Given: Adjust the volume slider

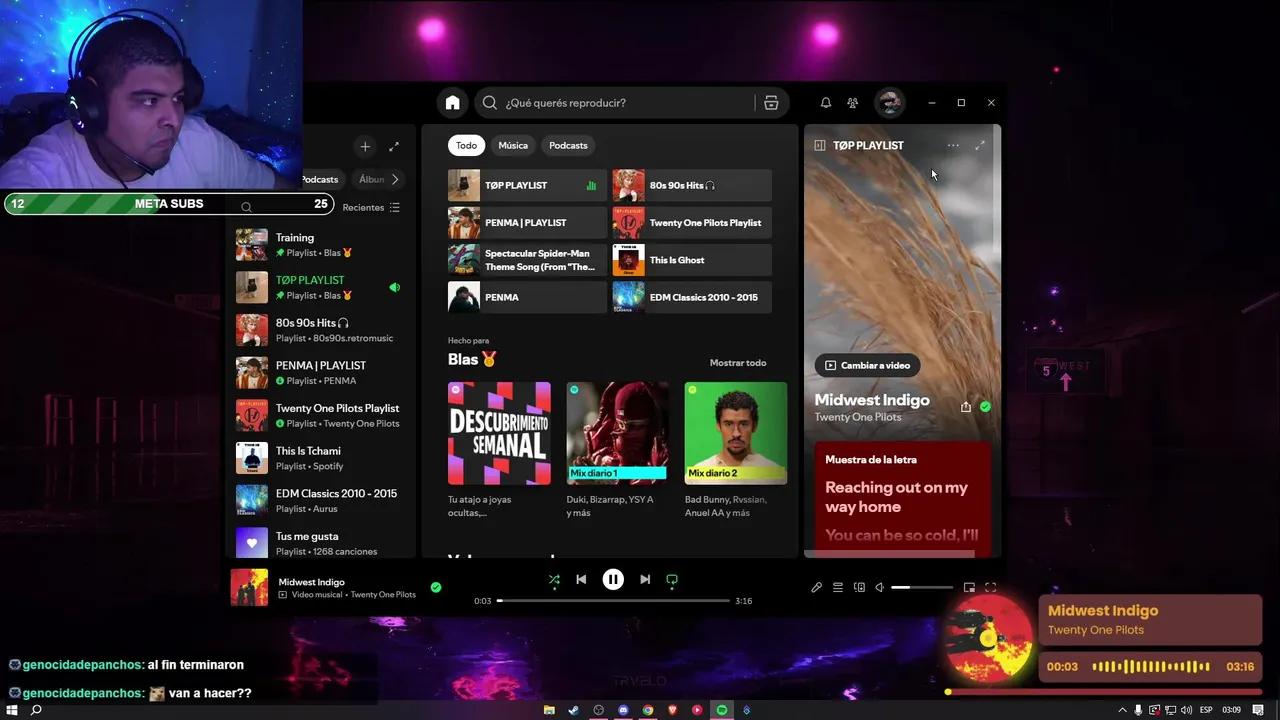Looking at the screenshot, I should click(922, 587).
